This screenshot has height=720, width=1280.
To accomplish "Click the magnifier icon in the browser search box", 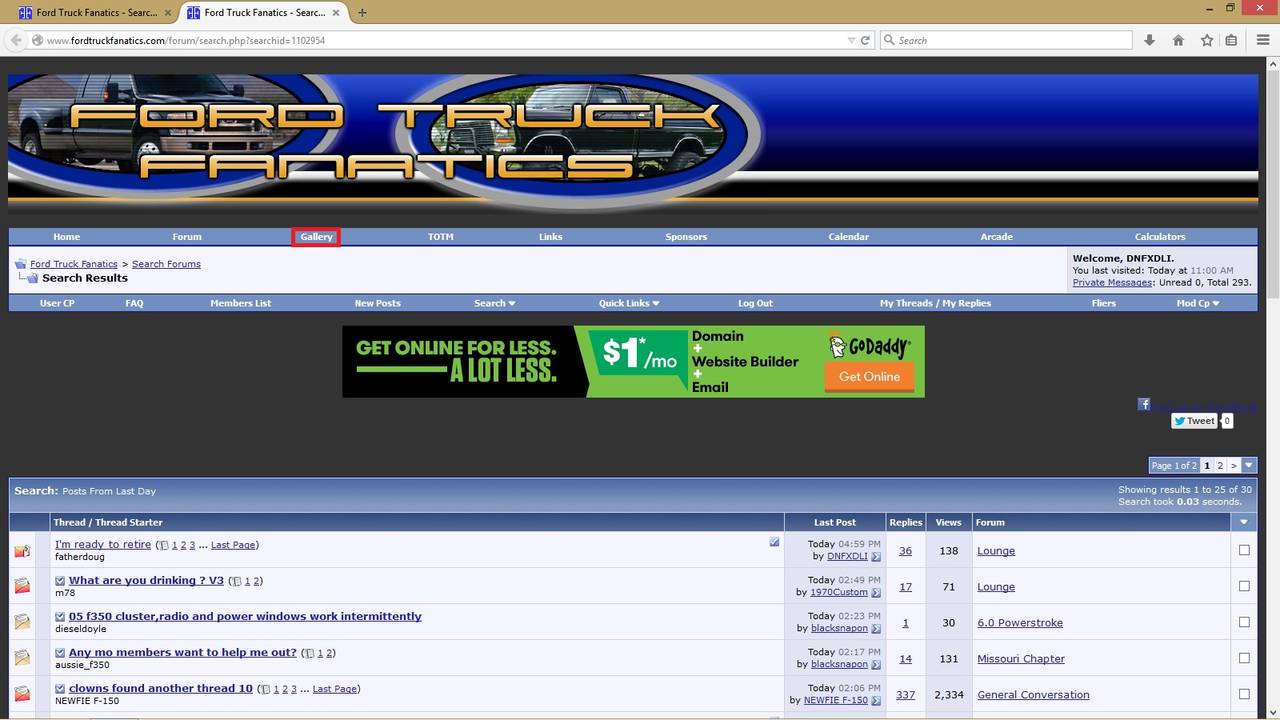I will [x=889, y=40].
